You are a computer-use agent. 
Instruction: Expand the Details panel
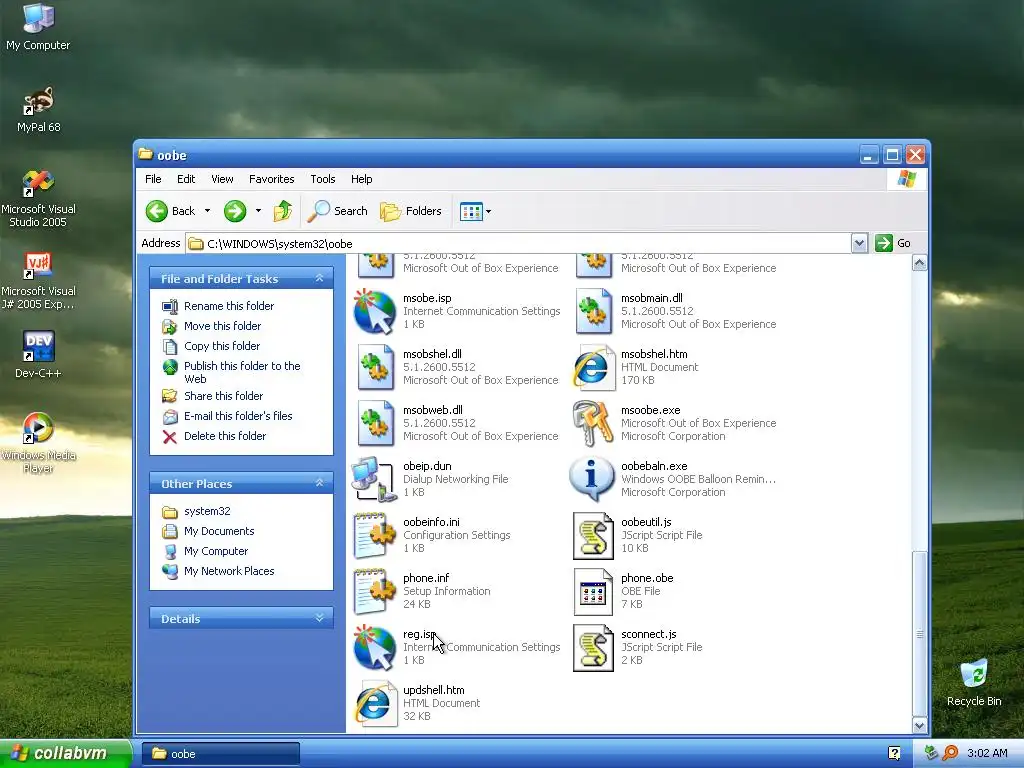point(319,618)
